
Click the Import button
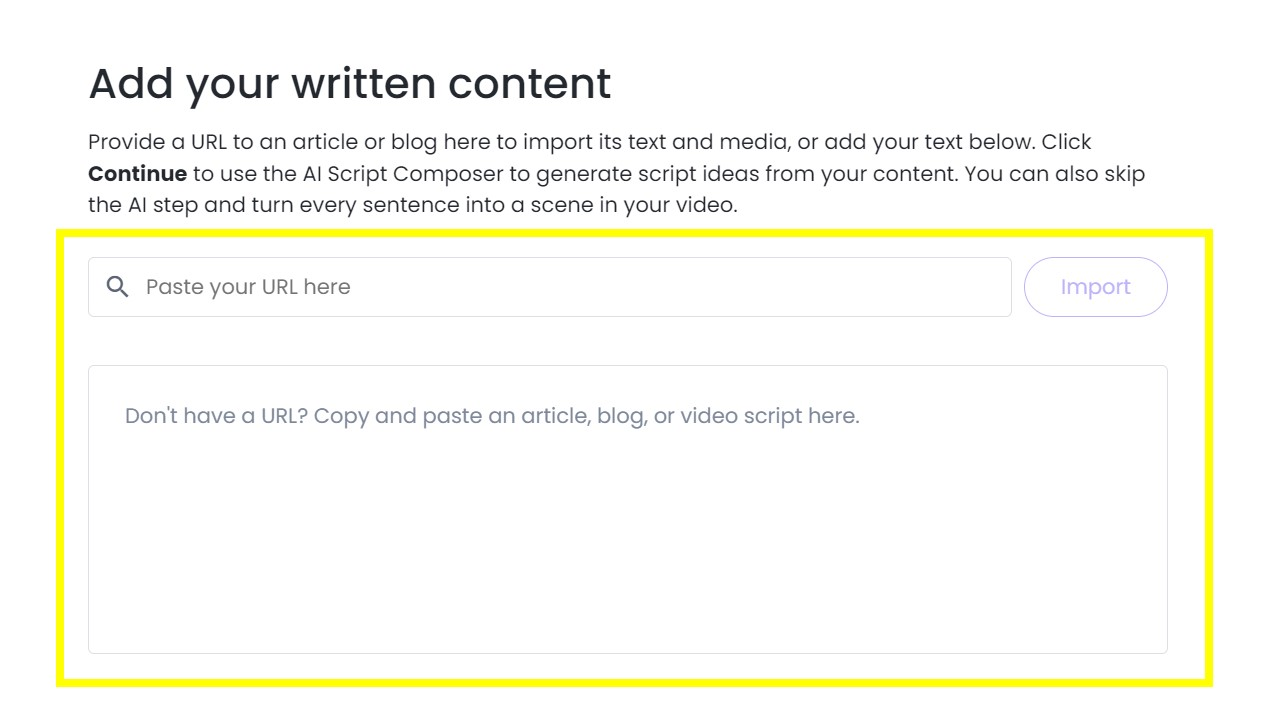[1096, 287]
